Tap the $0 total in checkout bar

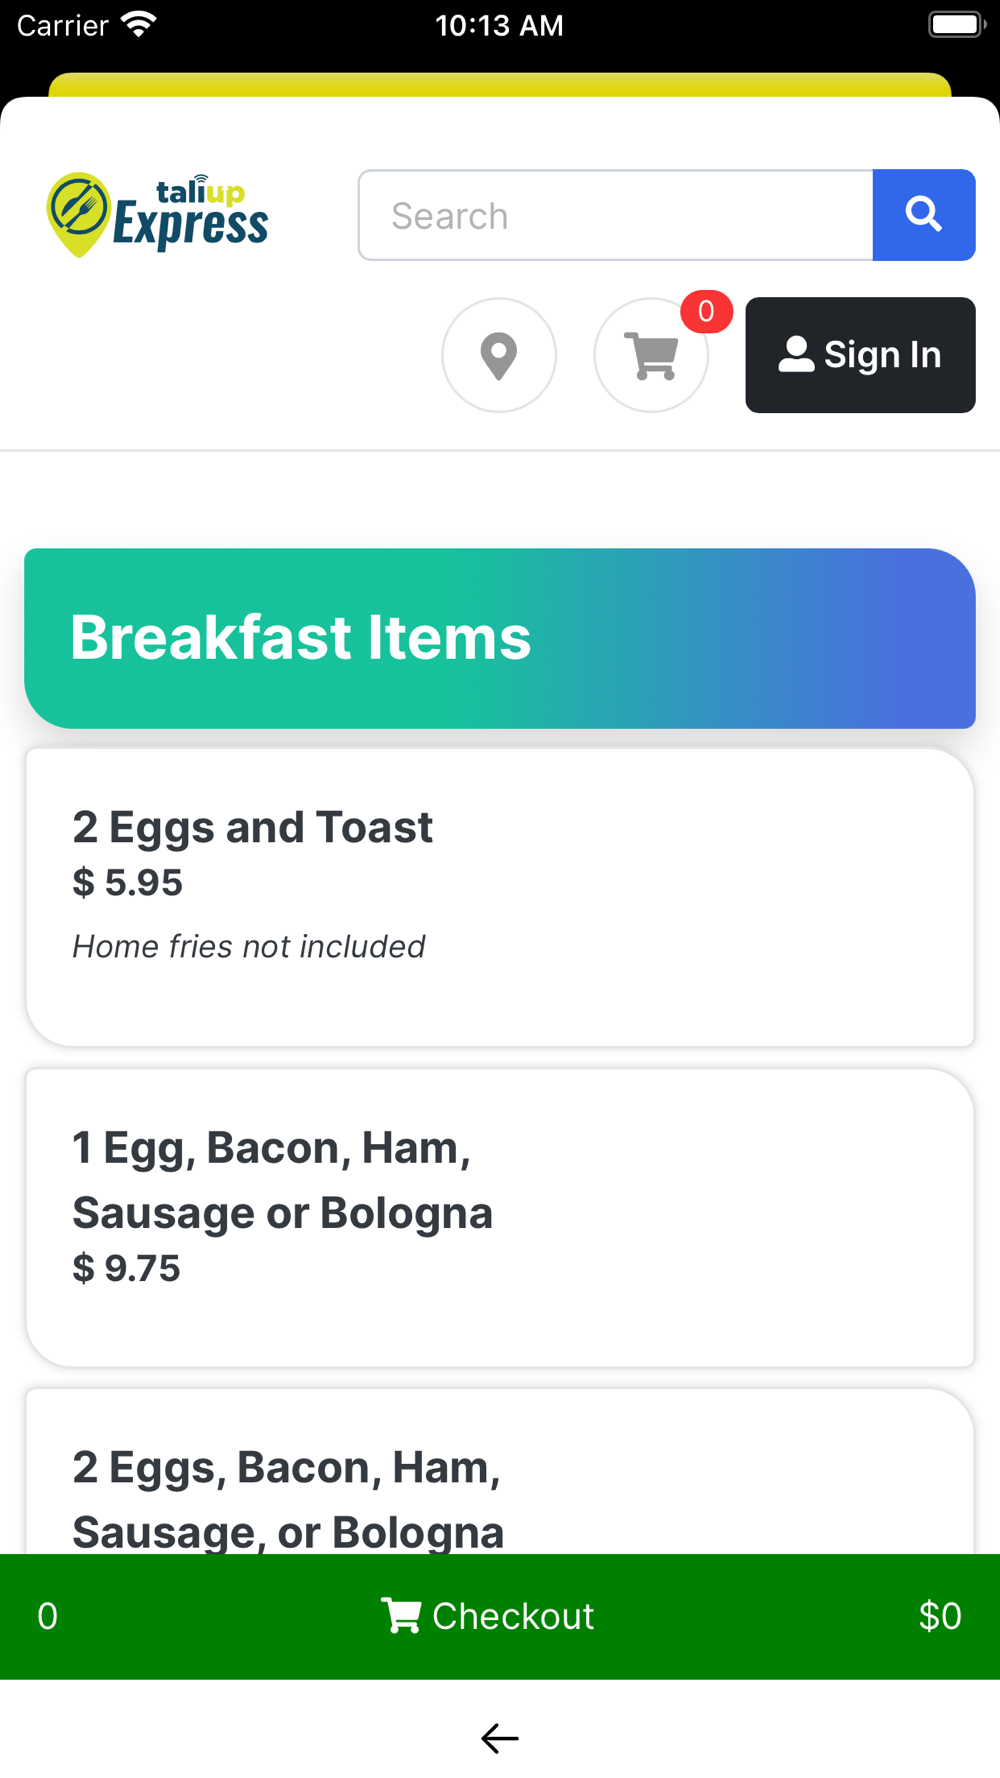point(939,1616)
